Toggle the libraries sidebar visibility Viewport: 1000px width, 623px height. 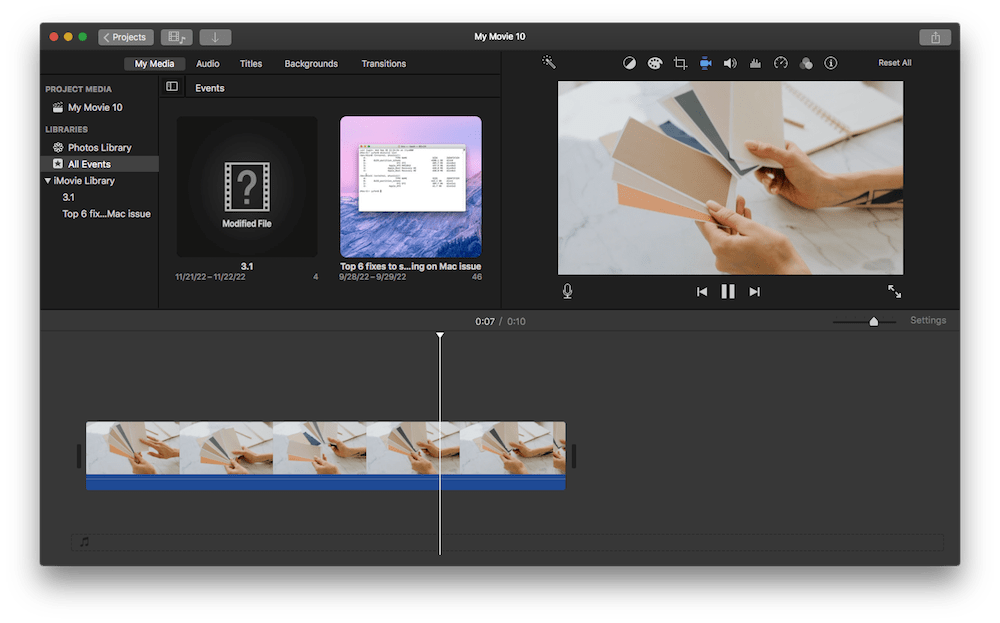click(172, 87)
